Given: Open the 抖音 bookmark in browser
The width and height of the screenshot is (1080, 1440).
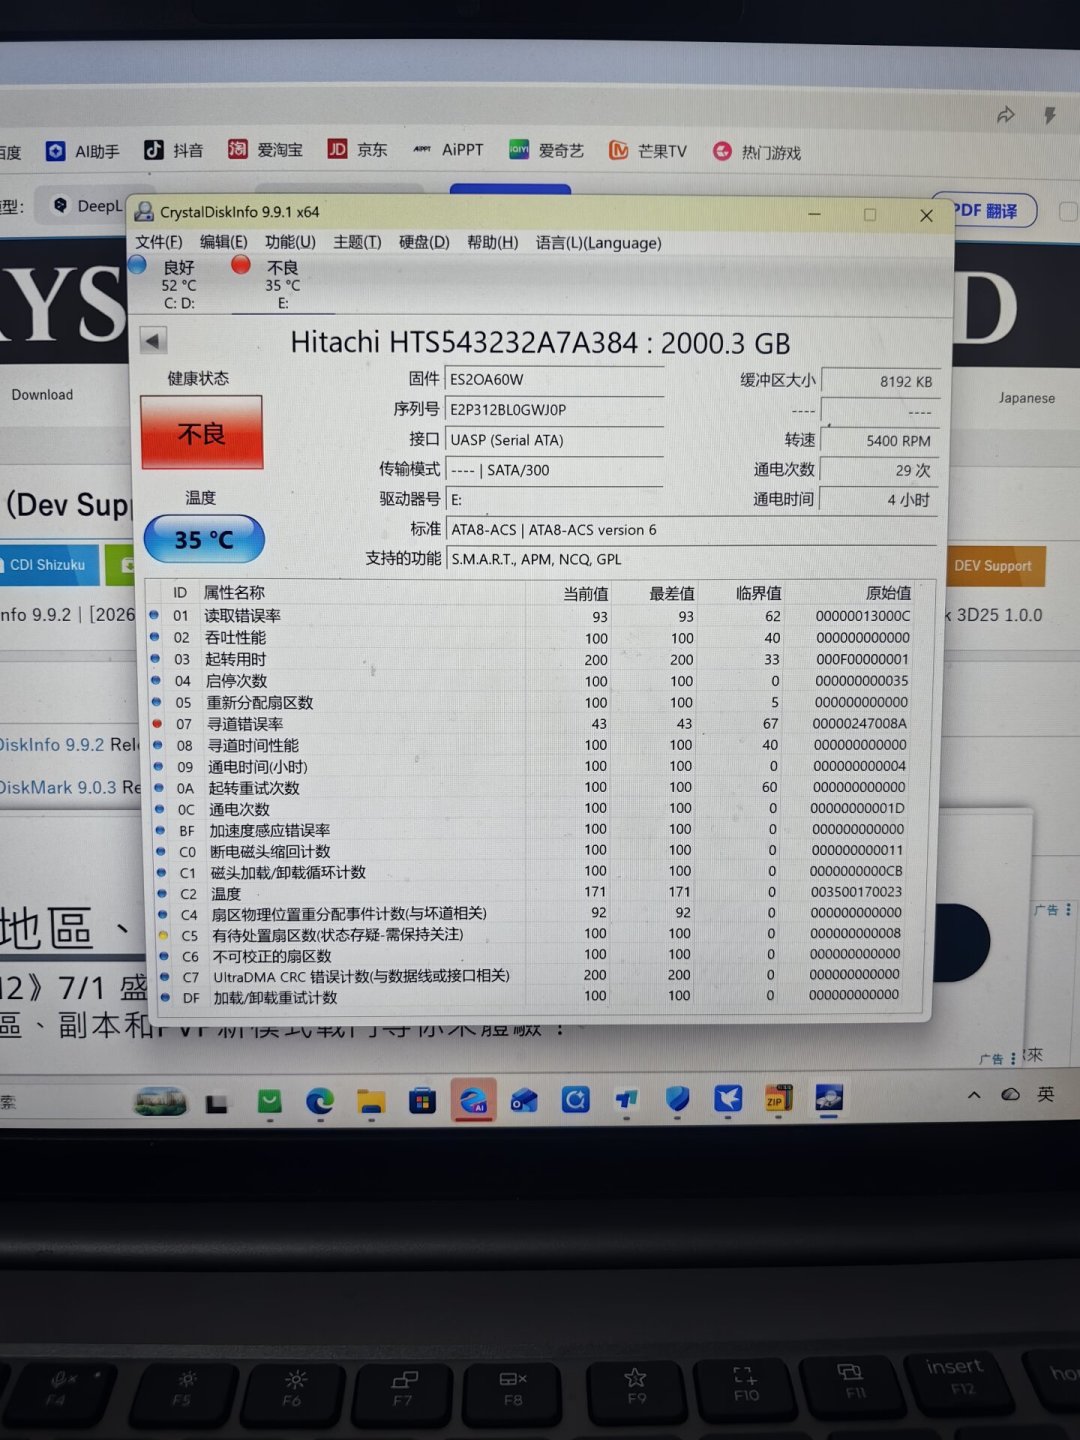Looking at the screenshot, I should pyautogui.click(x=173, y=150).
